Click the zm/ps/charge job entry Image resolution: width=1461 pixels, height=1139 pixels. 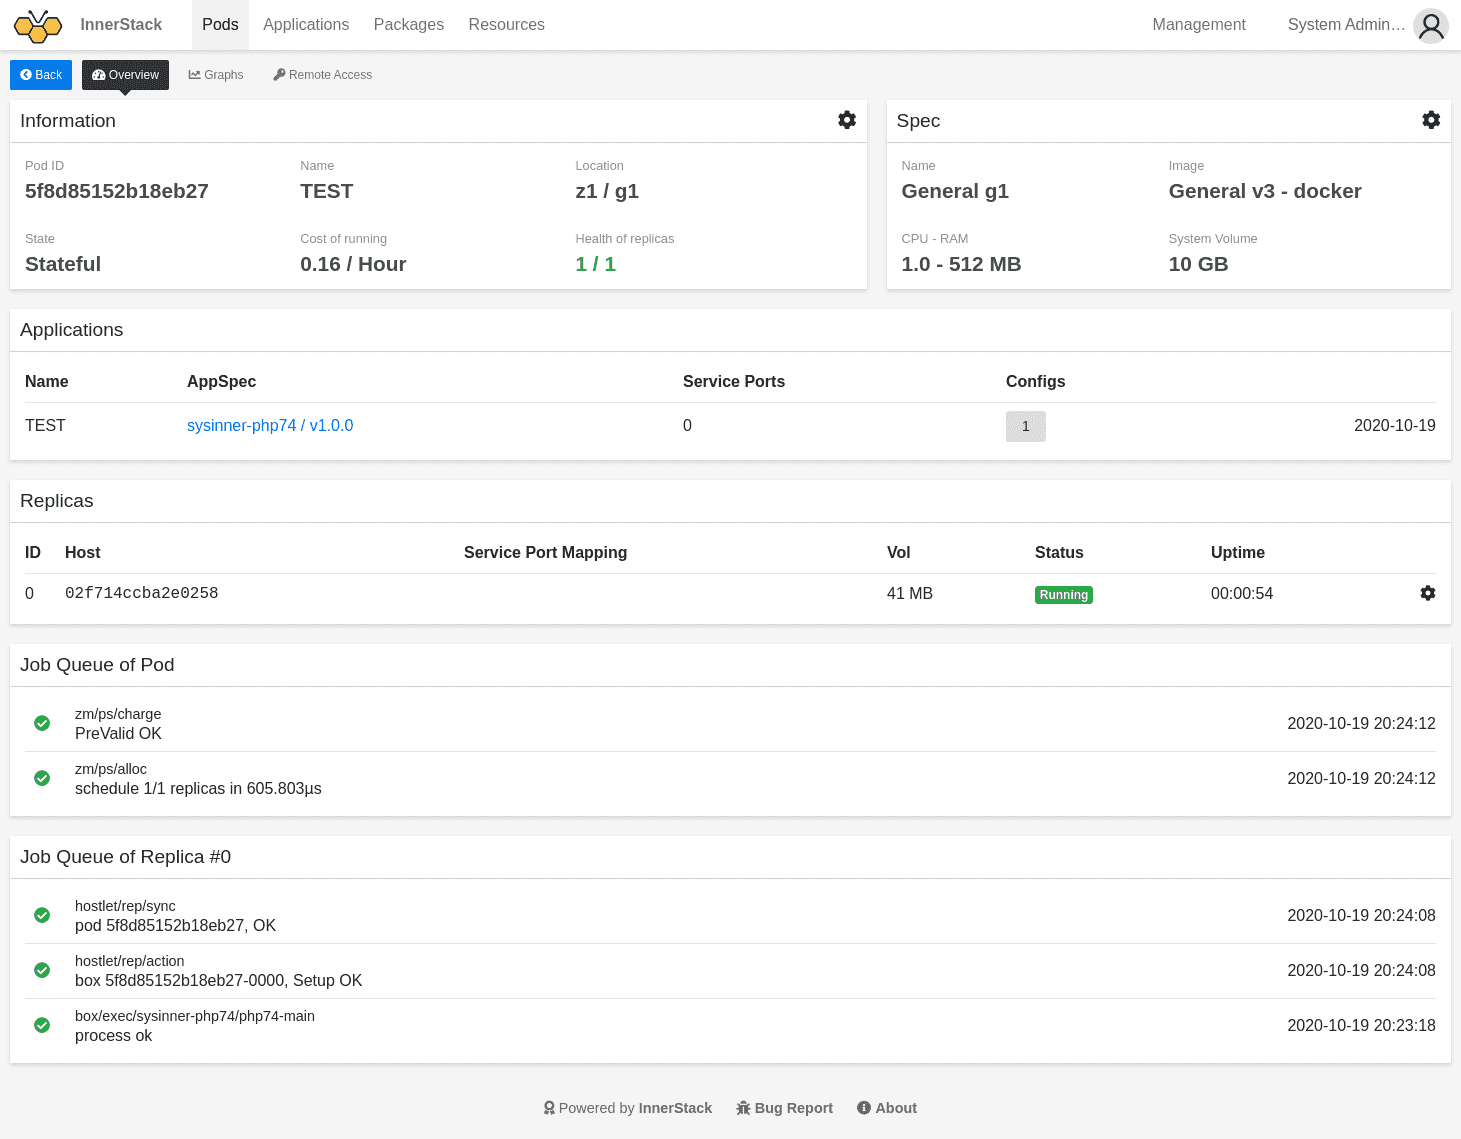[x=730, y=724]
